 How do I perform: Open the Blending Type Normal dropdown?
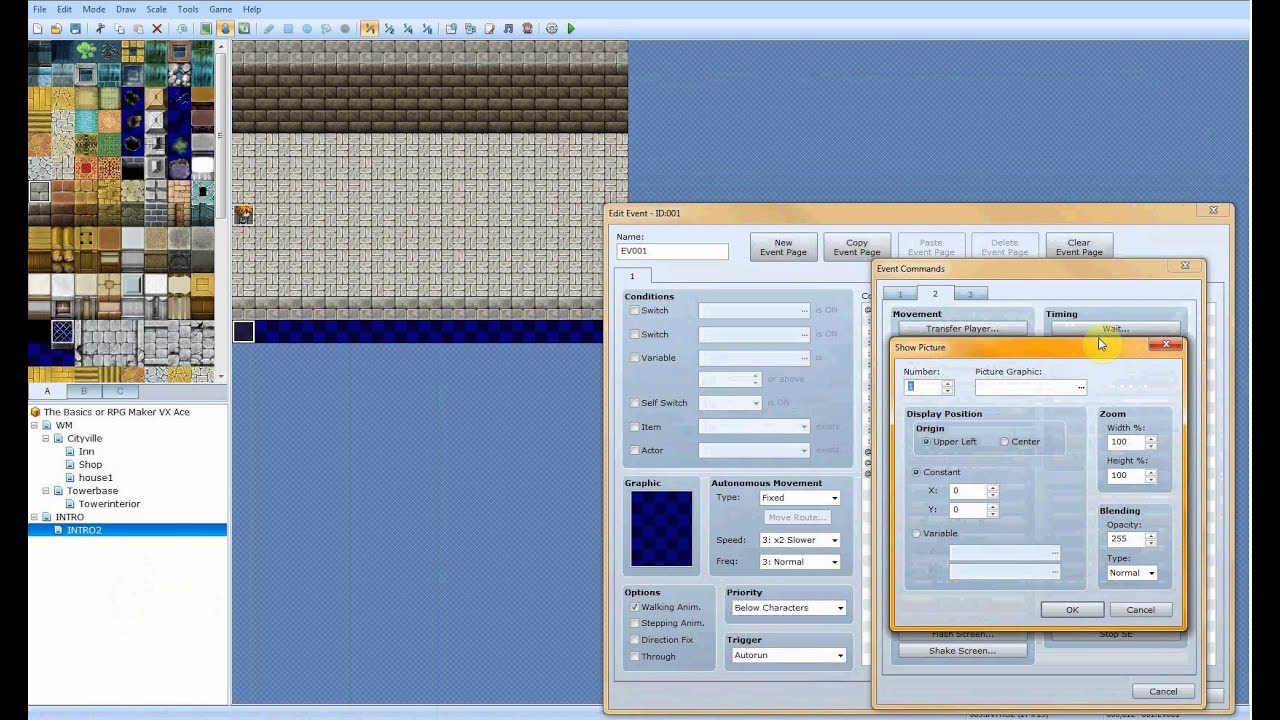pyautogui.click(x=1132, y=573)
